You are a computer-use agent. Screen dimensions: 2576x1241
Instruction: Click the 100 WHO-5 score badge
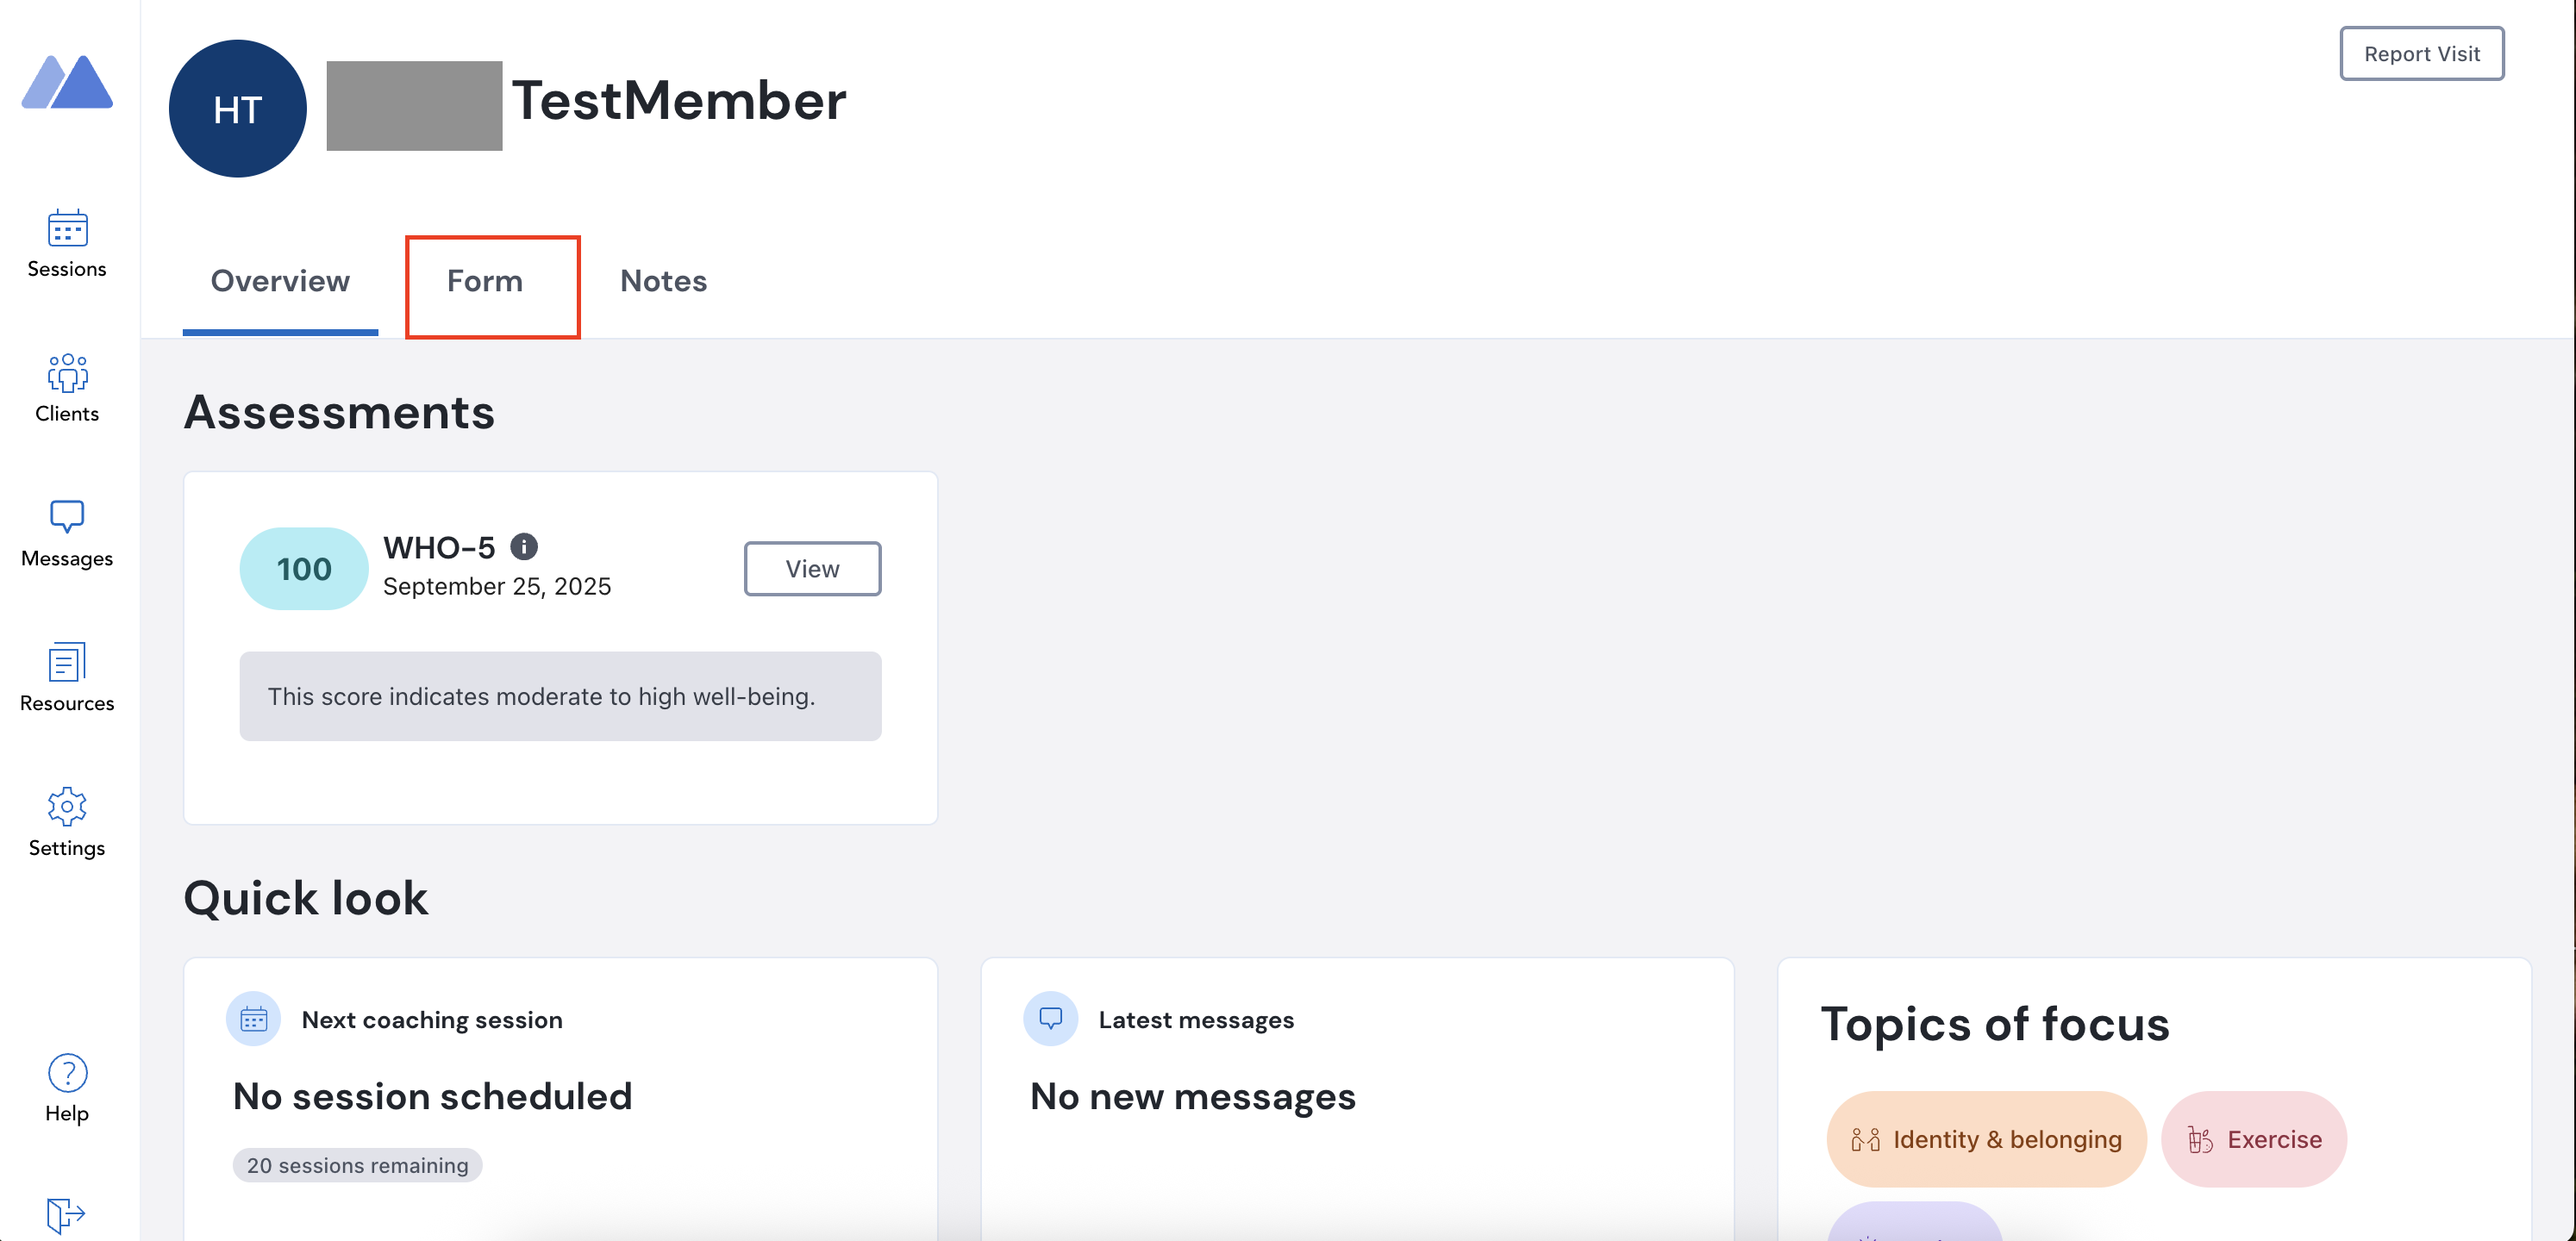coord(304,569)
